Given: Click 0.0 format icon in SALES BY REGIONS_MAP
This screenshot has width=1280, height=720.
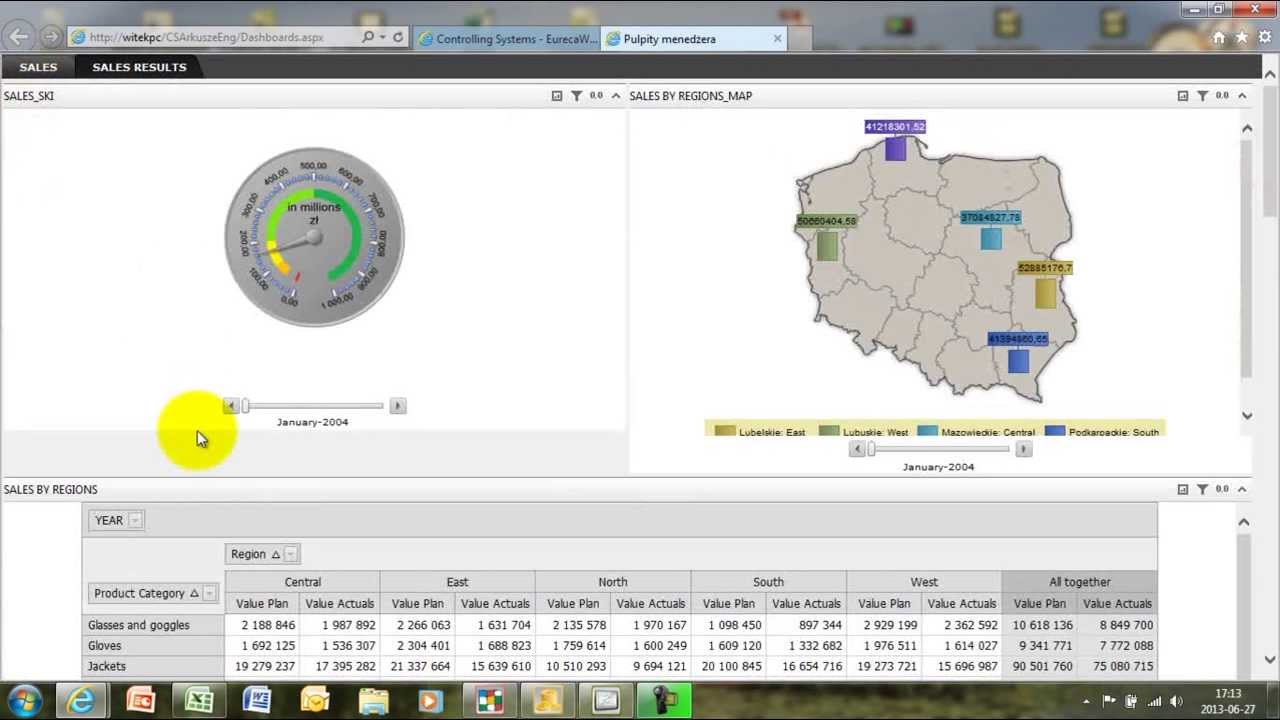Looking at the screenshot, I should [1222, 95].
